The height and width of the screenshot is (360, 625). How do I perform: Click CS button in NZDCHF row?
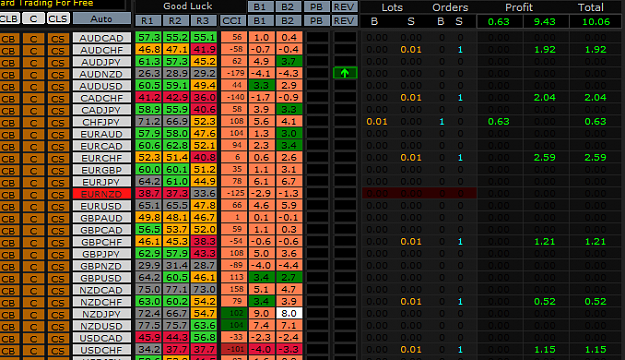point(58,302)
